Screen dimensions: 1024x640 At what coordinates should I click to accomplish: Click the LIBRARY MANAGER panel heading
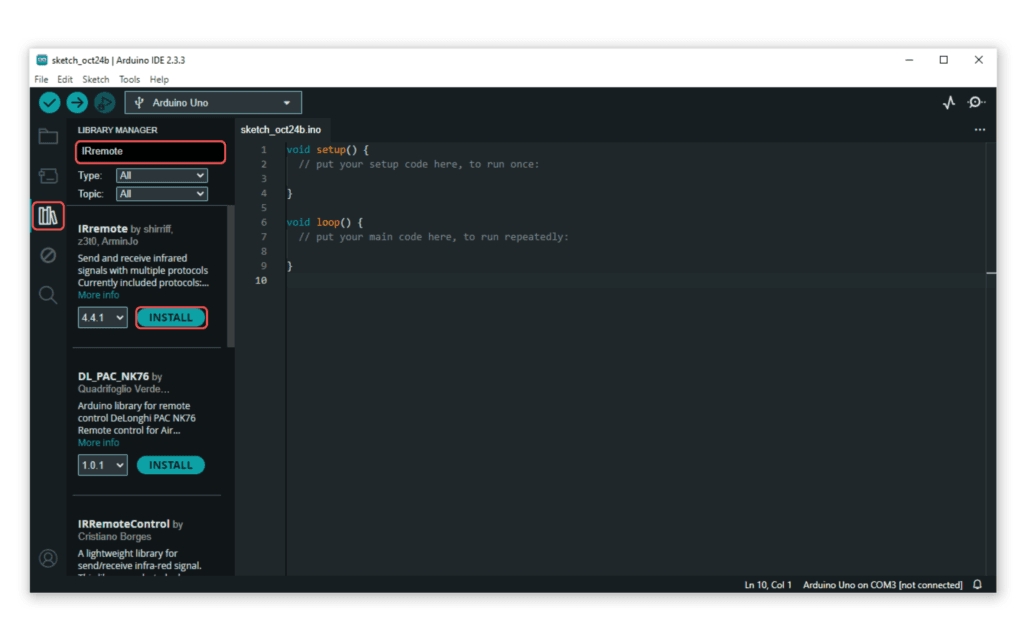click(118, 130)
